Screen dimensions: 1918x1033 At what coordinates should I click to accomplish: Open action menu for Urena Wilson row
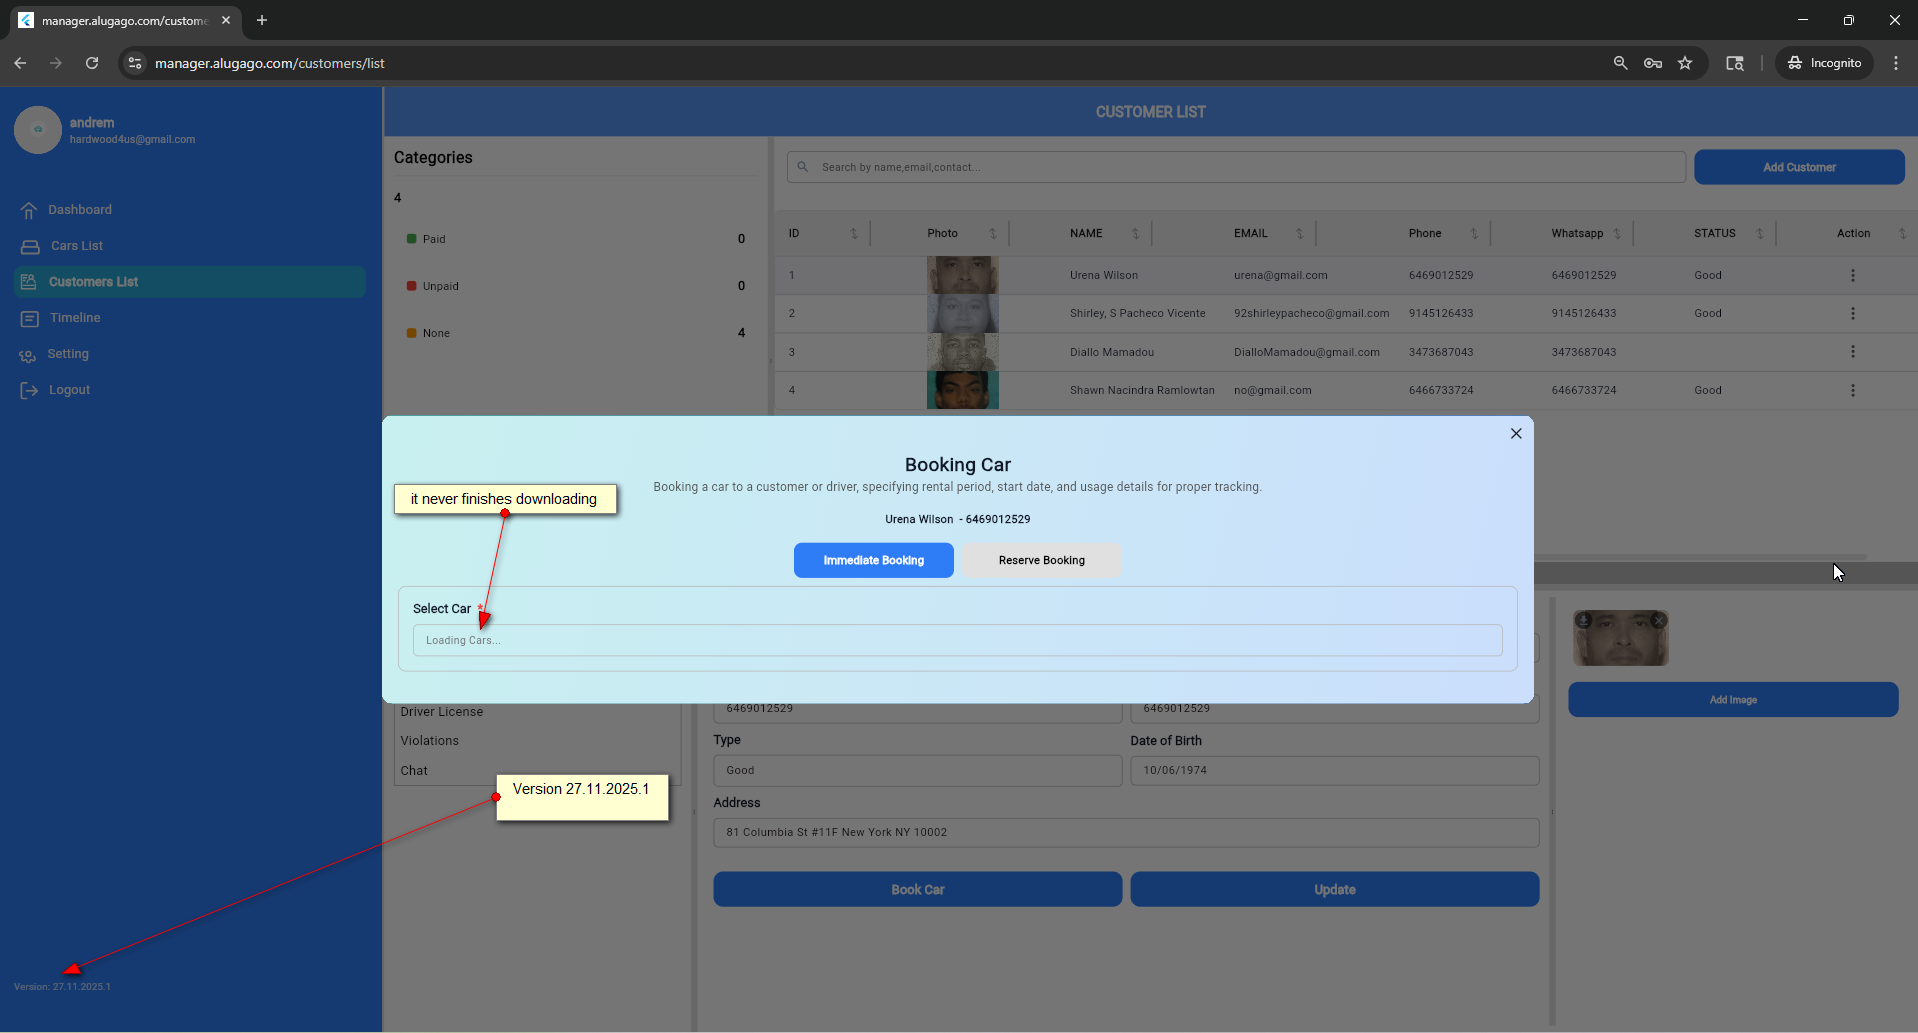(1852, 275)
